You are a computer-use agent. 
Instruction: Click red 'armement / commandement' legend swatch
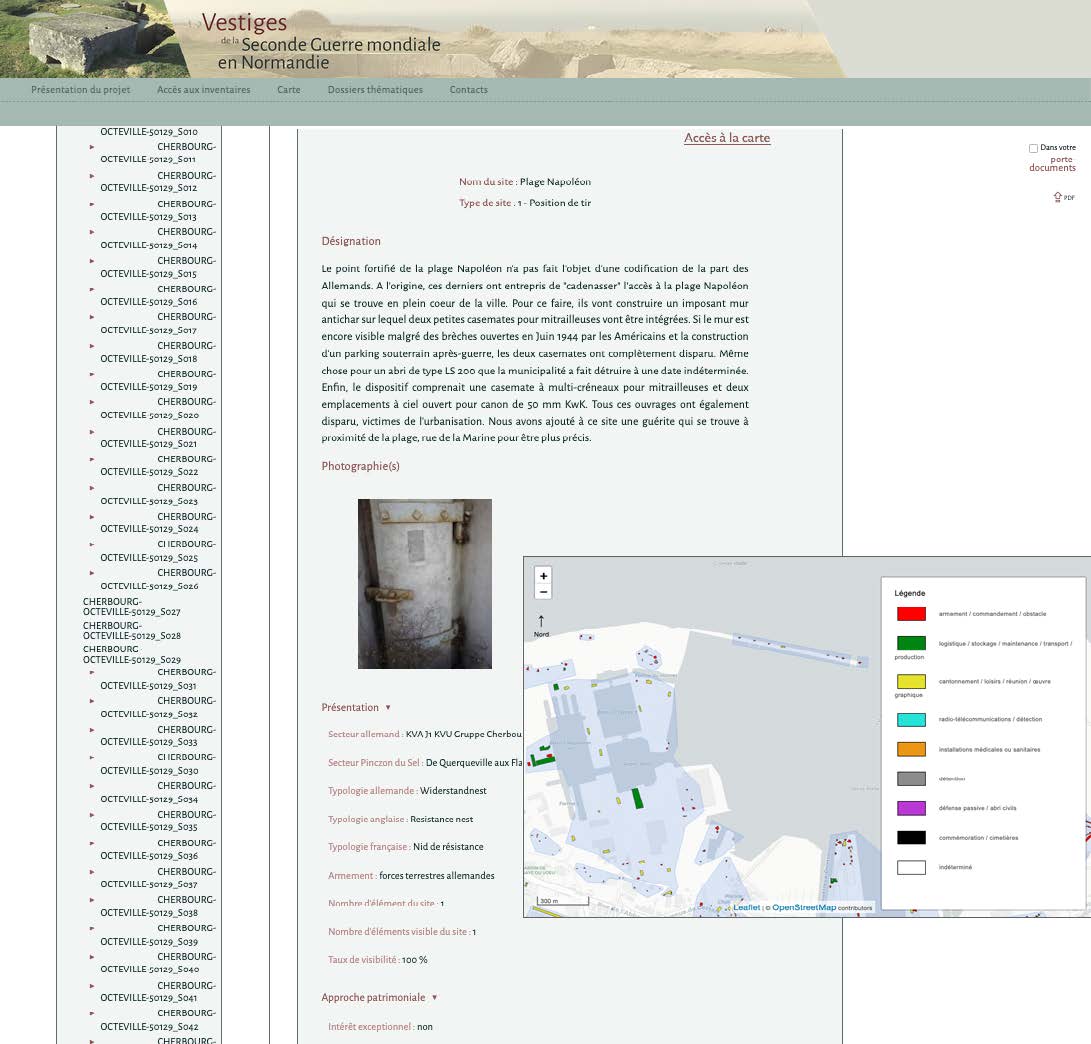(911, 614)
